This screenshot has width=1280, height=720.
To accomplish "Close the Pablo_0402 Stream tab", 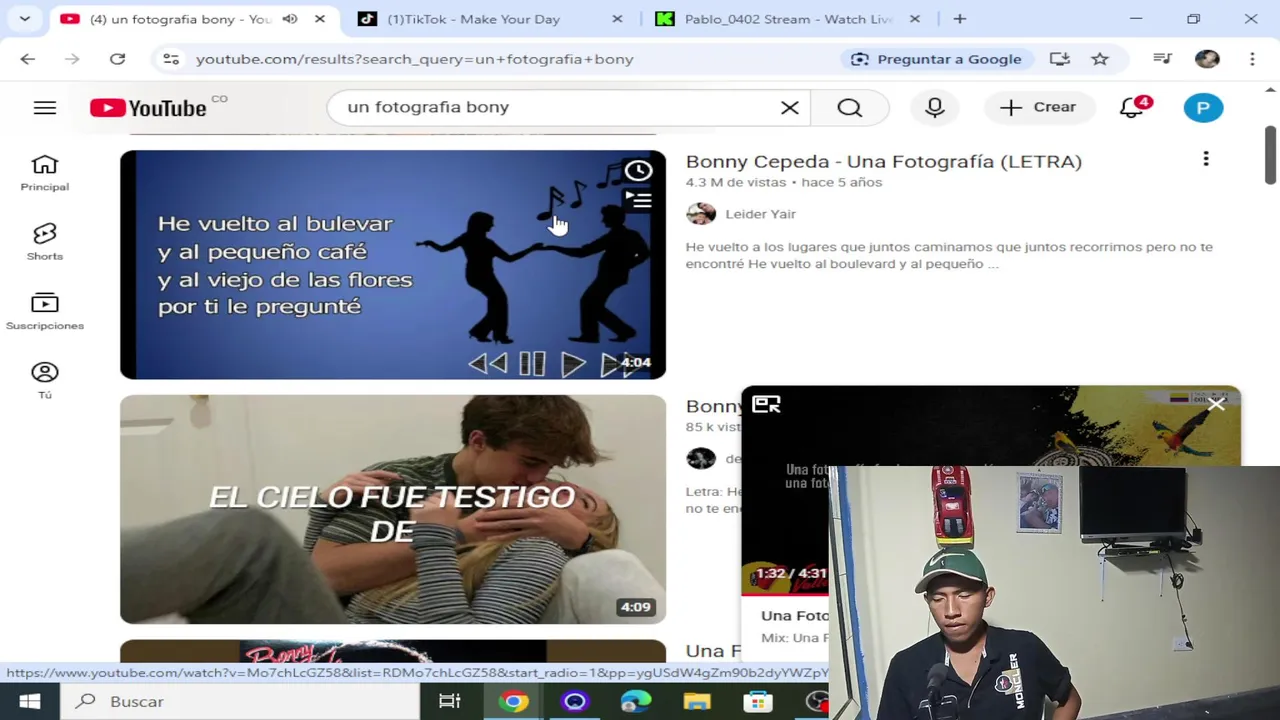I will point(915,19).
